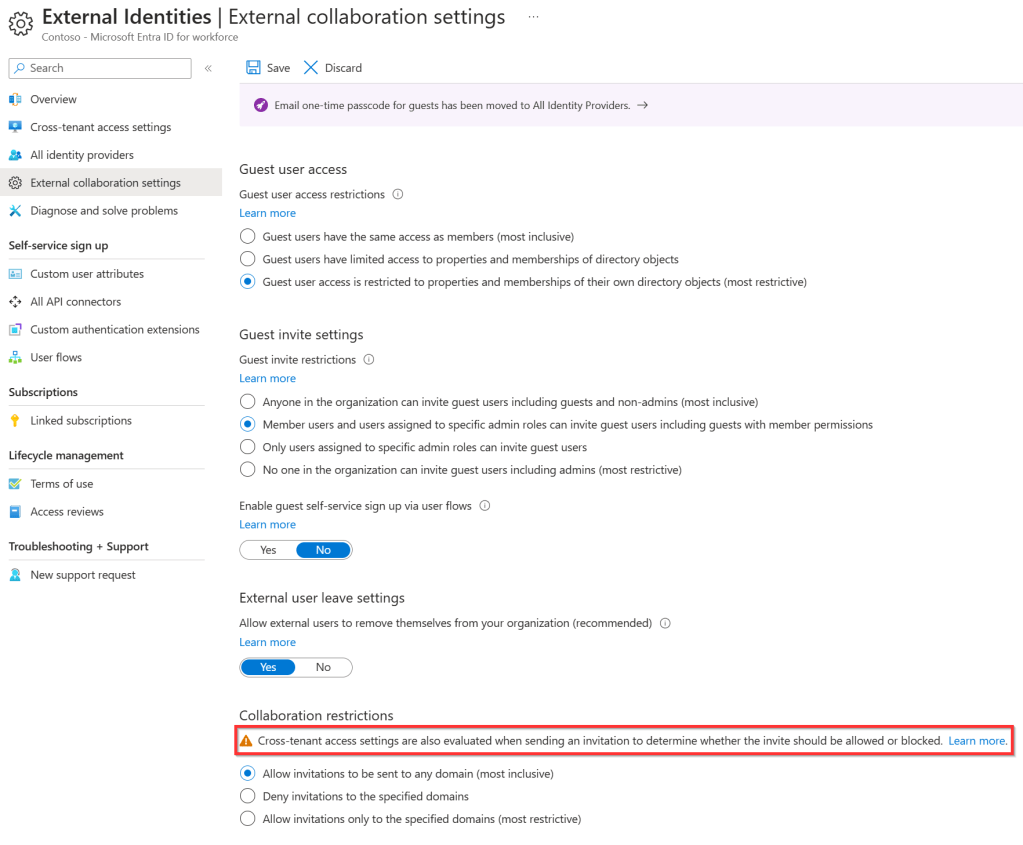1023x845 pixels.
Task: Click Save in the toolbar
Action: (267, 67)
